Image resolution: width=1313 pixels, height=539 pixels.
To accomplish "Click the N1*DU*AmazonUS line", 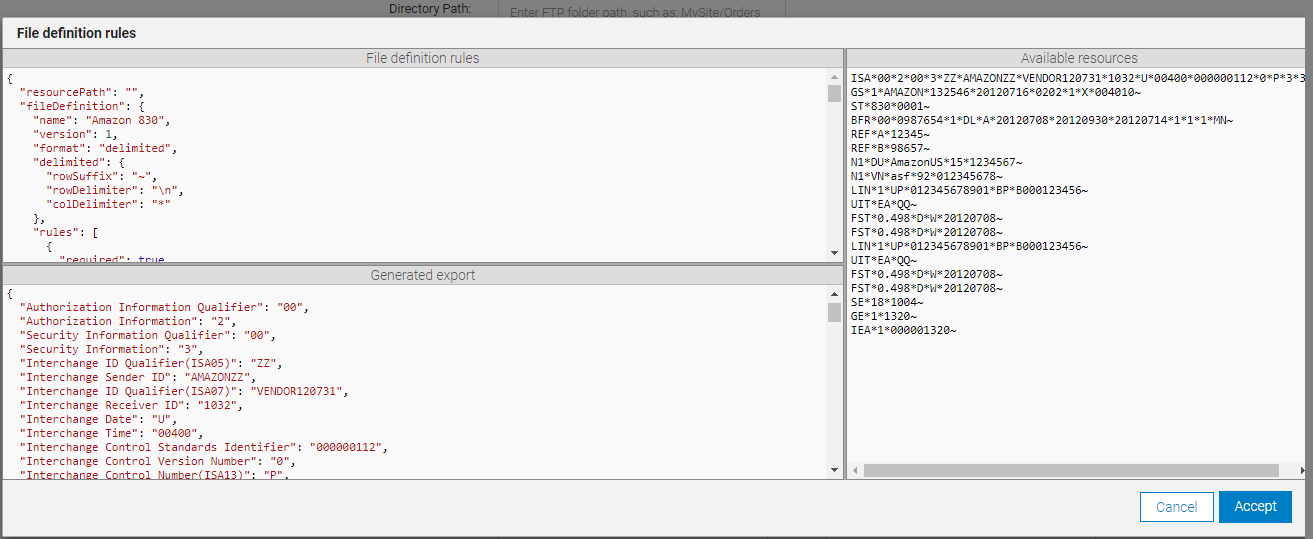I will 937,162.
